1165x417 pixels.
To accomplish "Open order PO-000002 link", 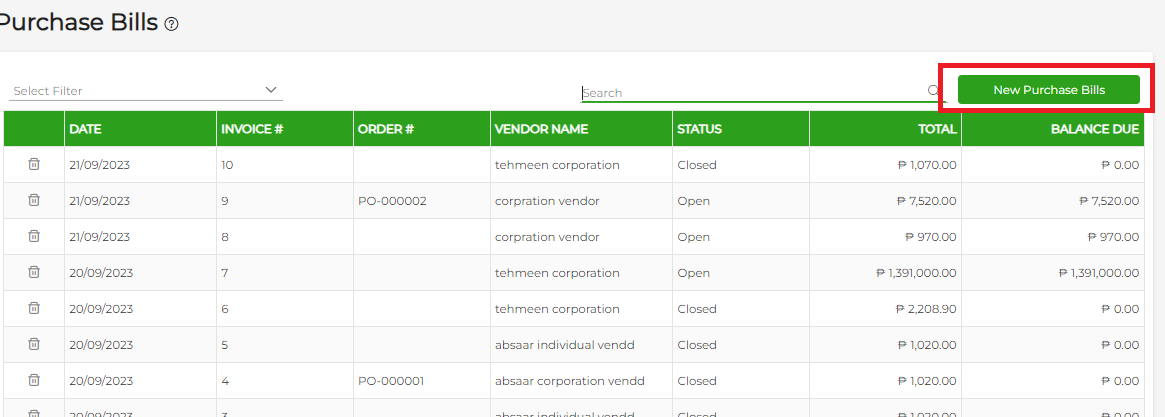I will pyautogui.click(x=392, y=201).
